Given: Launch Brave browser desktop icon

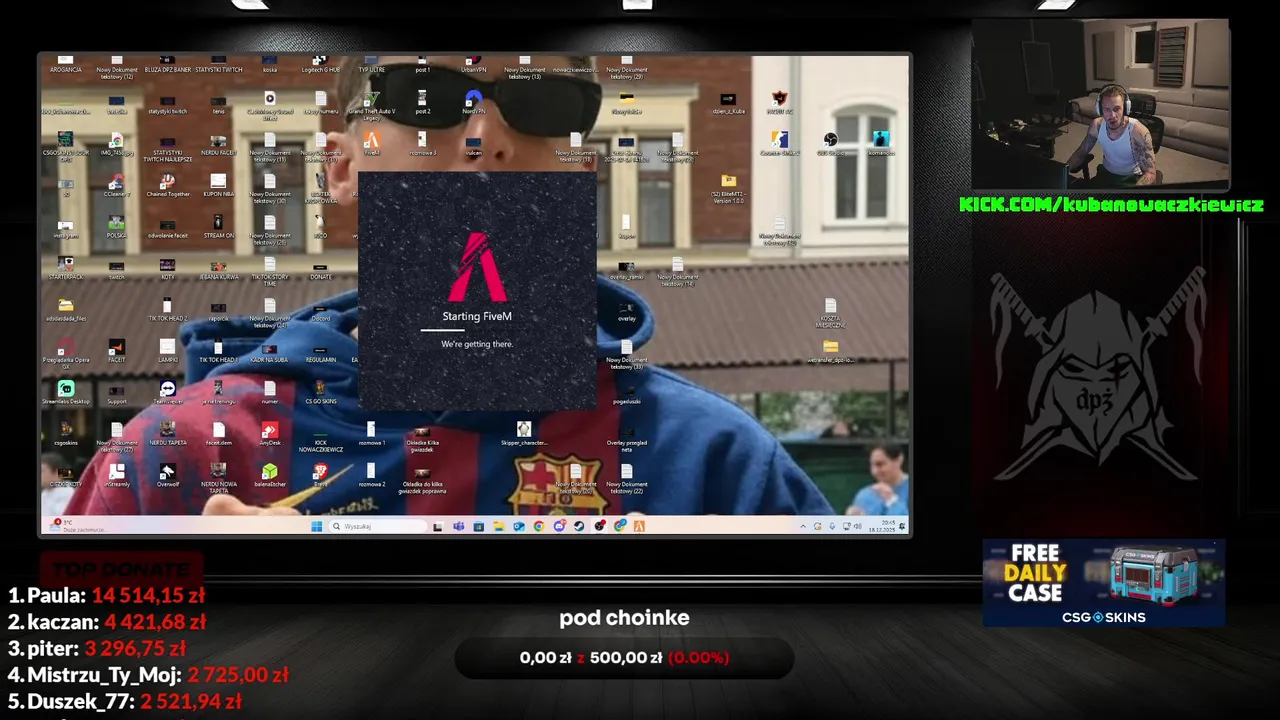Looking at the screenshot, I should pyautogui.click(x=320, y=475).
